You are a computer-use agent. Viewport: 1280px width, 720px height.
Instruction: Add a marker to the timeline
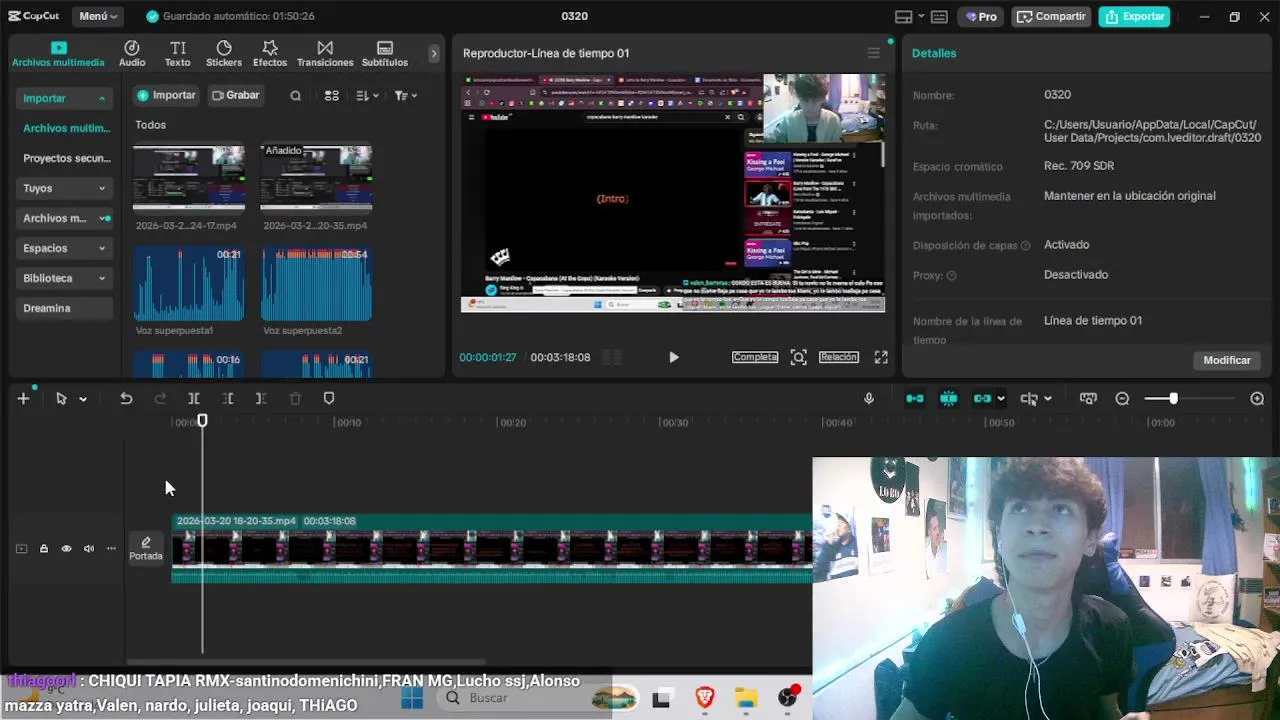coord(329,398)
